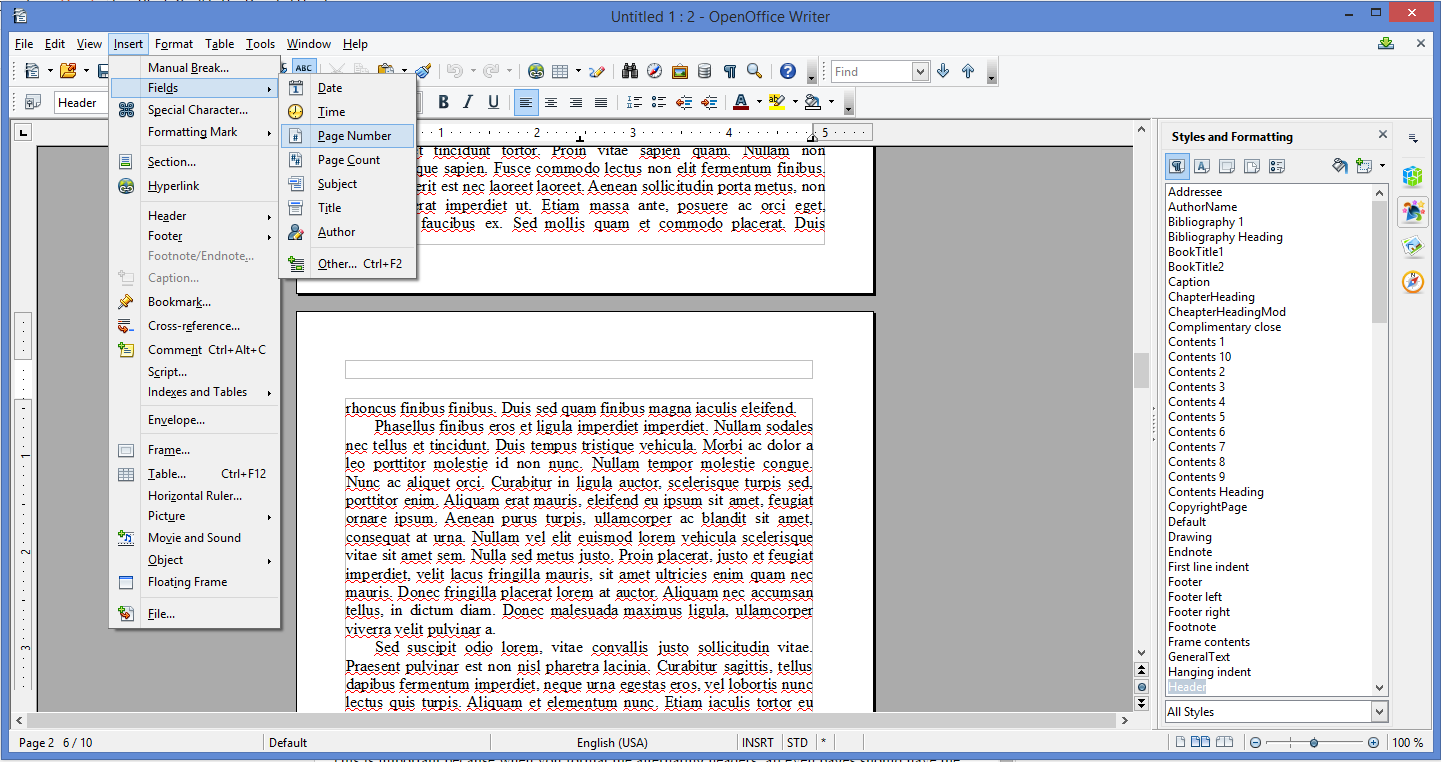The width and height of the screenshot is (1441, 762).
Task: Open the sidebar Properties cube icon
Action: [1412, 176]
